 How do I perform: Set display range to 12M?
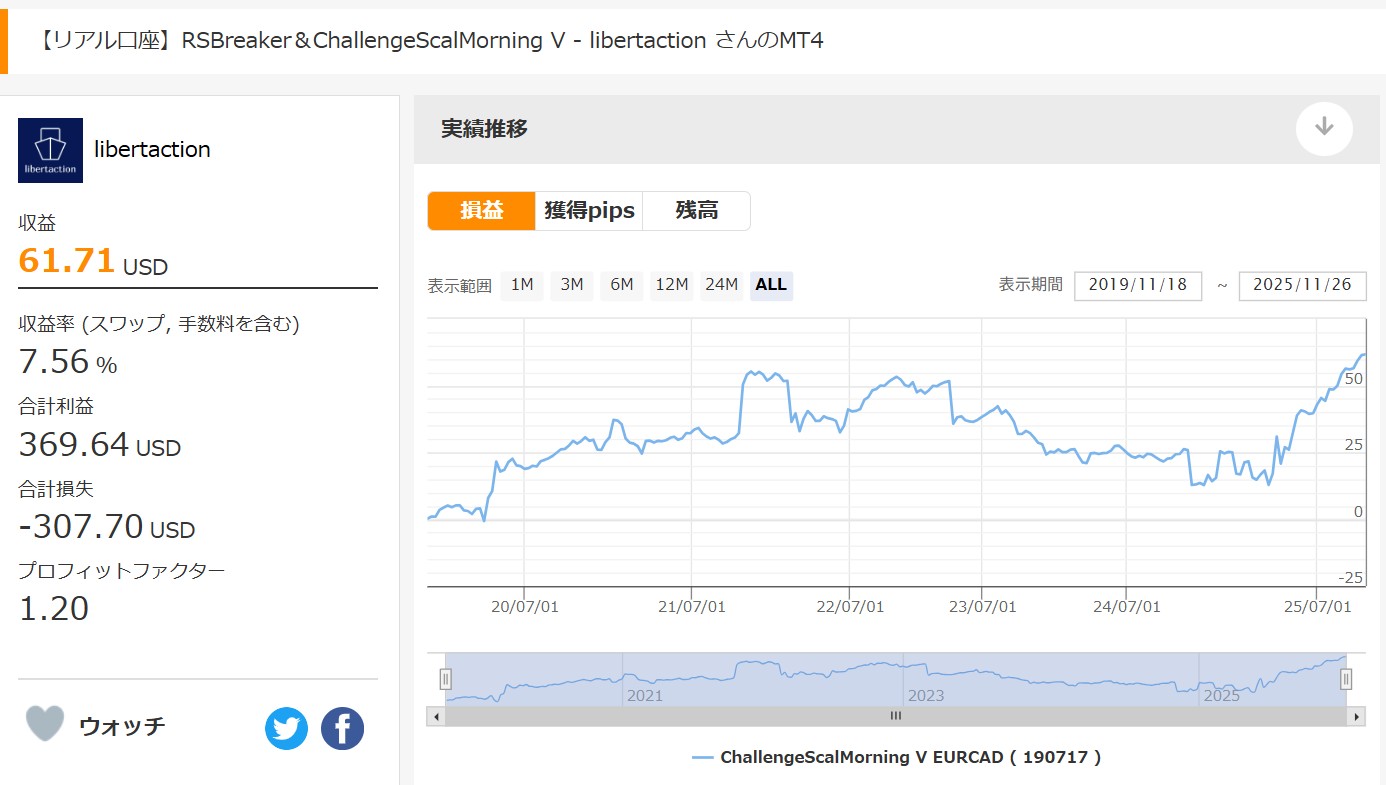click(672, 285)
